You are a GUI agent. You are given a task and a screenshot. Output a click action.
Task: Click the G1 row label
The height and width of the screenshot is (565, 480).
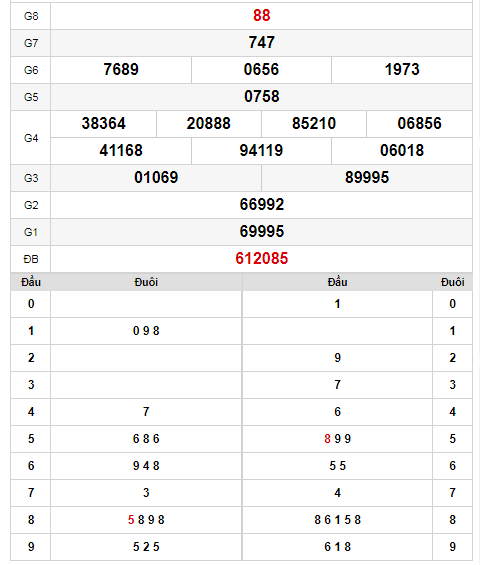pyautogui.click(x=31, y=232)
